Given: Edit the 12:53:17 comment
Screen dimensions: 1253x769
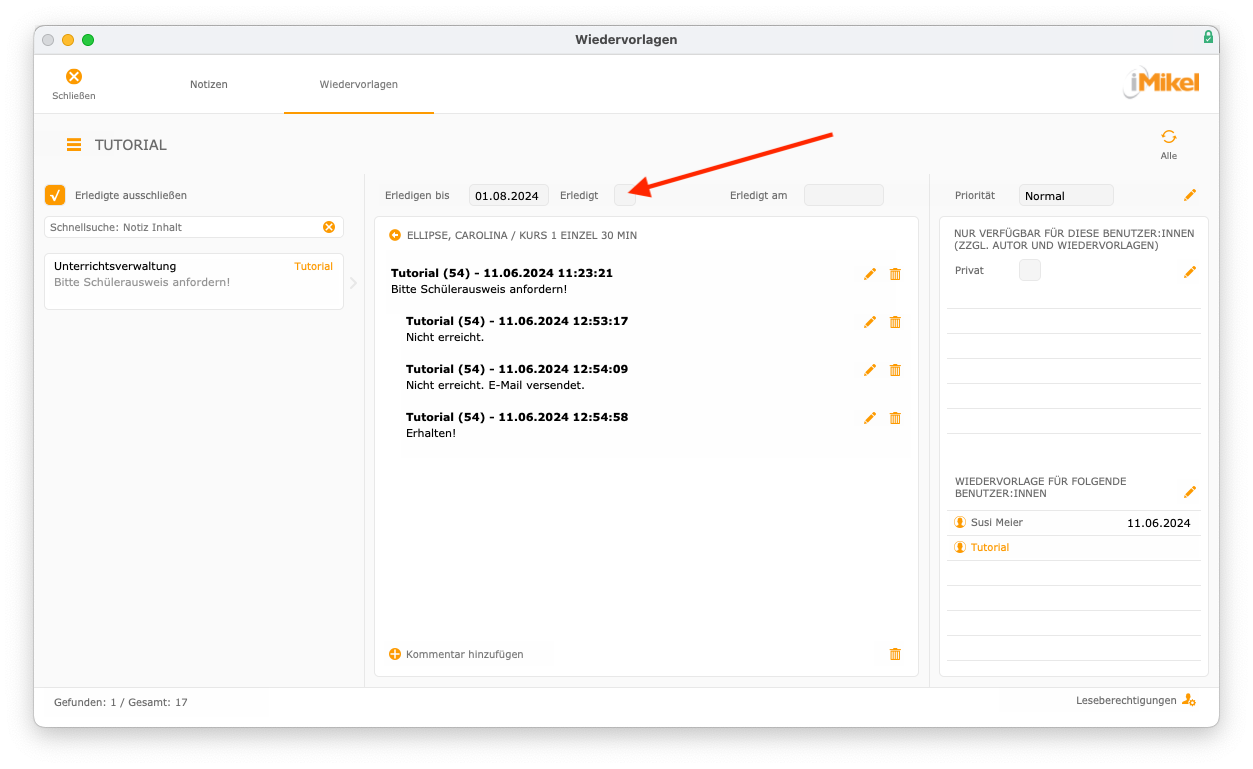Looking at the screenshot, I should pos(870,322).
